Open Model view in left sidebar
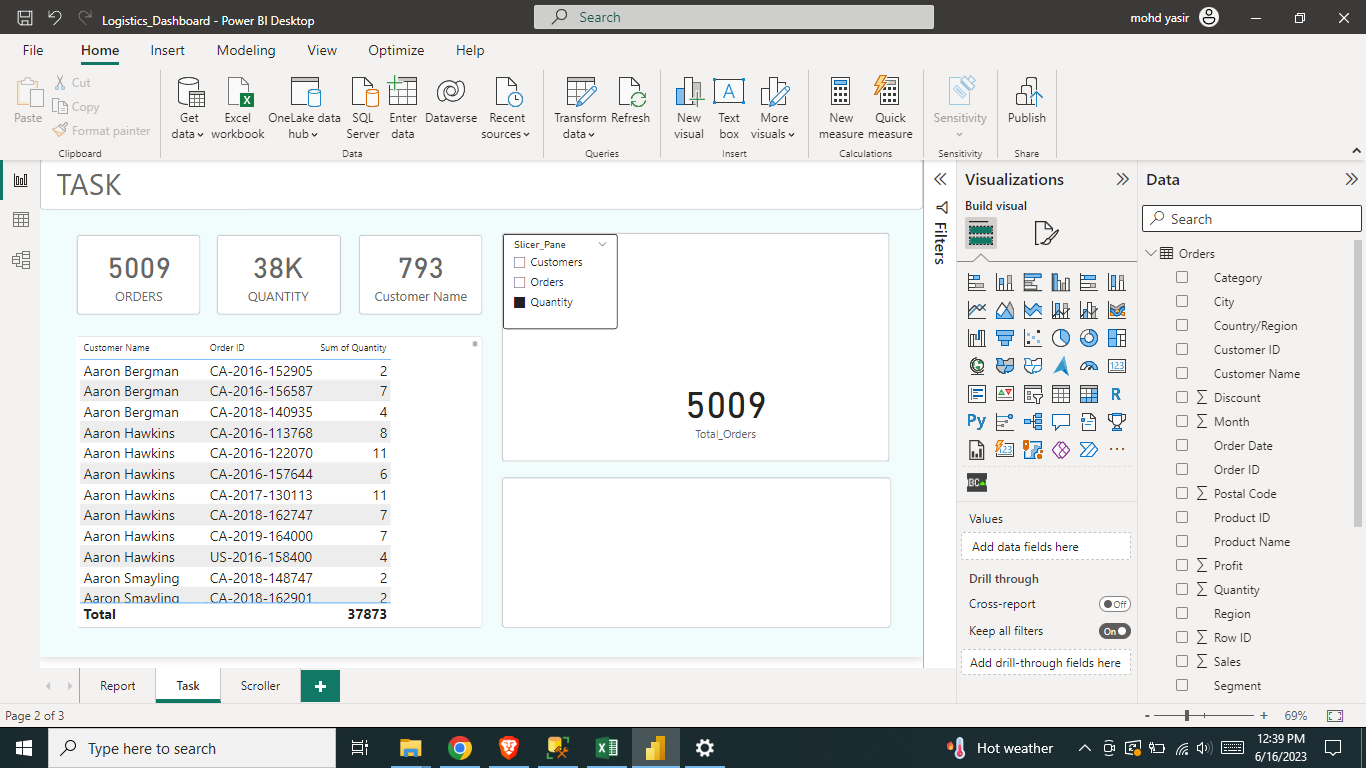Screen dimensions: 1366x768 [21, 260]
